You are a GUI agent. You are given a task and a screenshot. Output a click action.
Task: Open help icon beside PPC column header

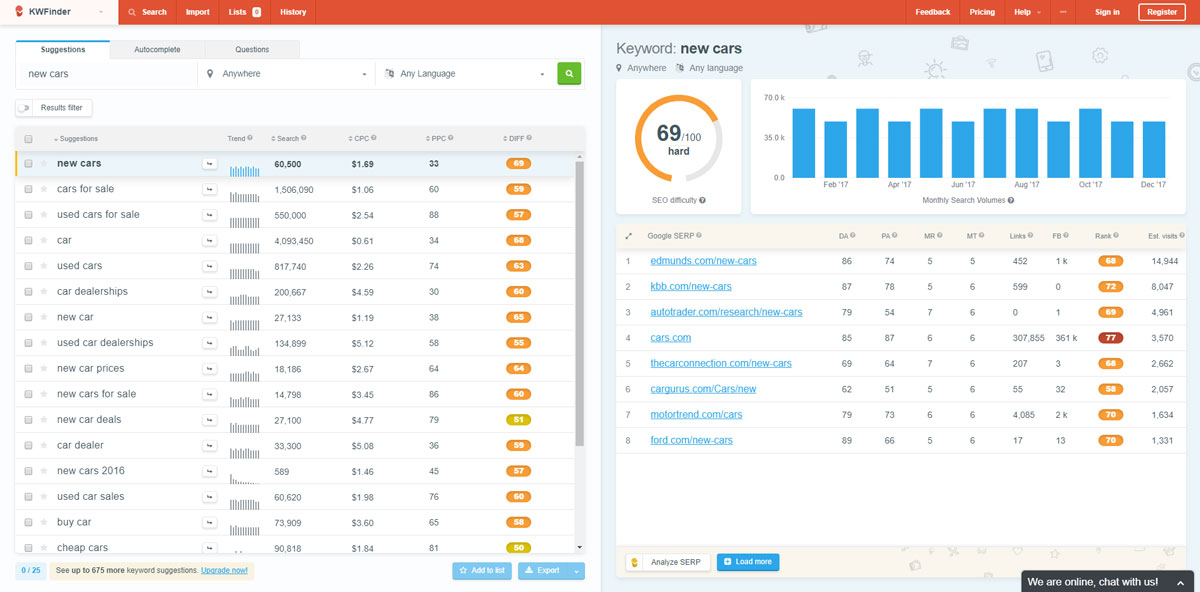[x=451, y=138]
